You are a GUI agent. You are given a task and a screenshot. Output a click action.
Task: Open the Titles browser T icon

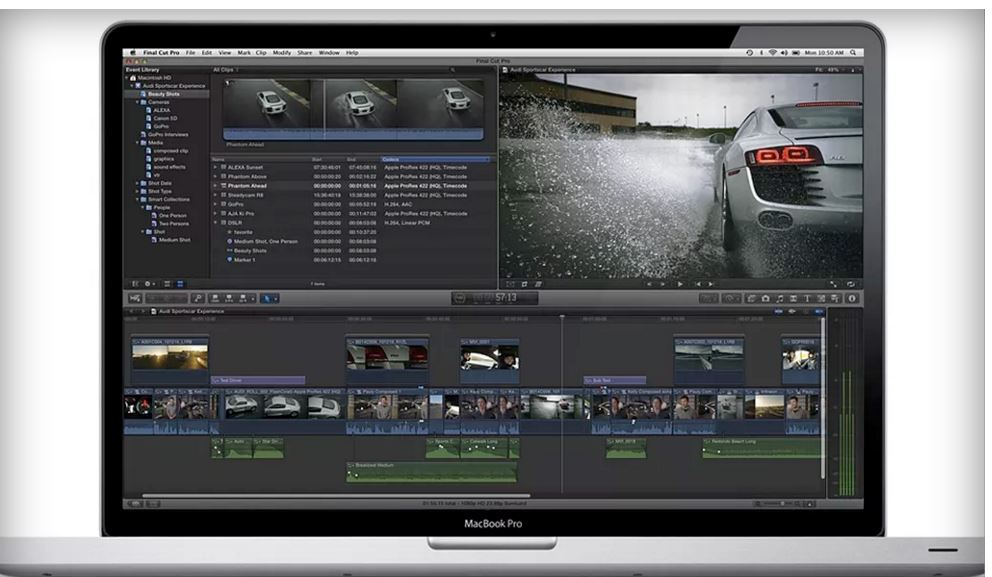806,296
